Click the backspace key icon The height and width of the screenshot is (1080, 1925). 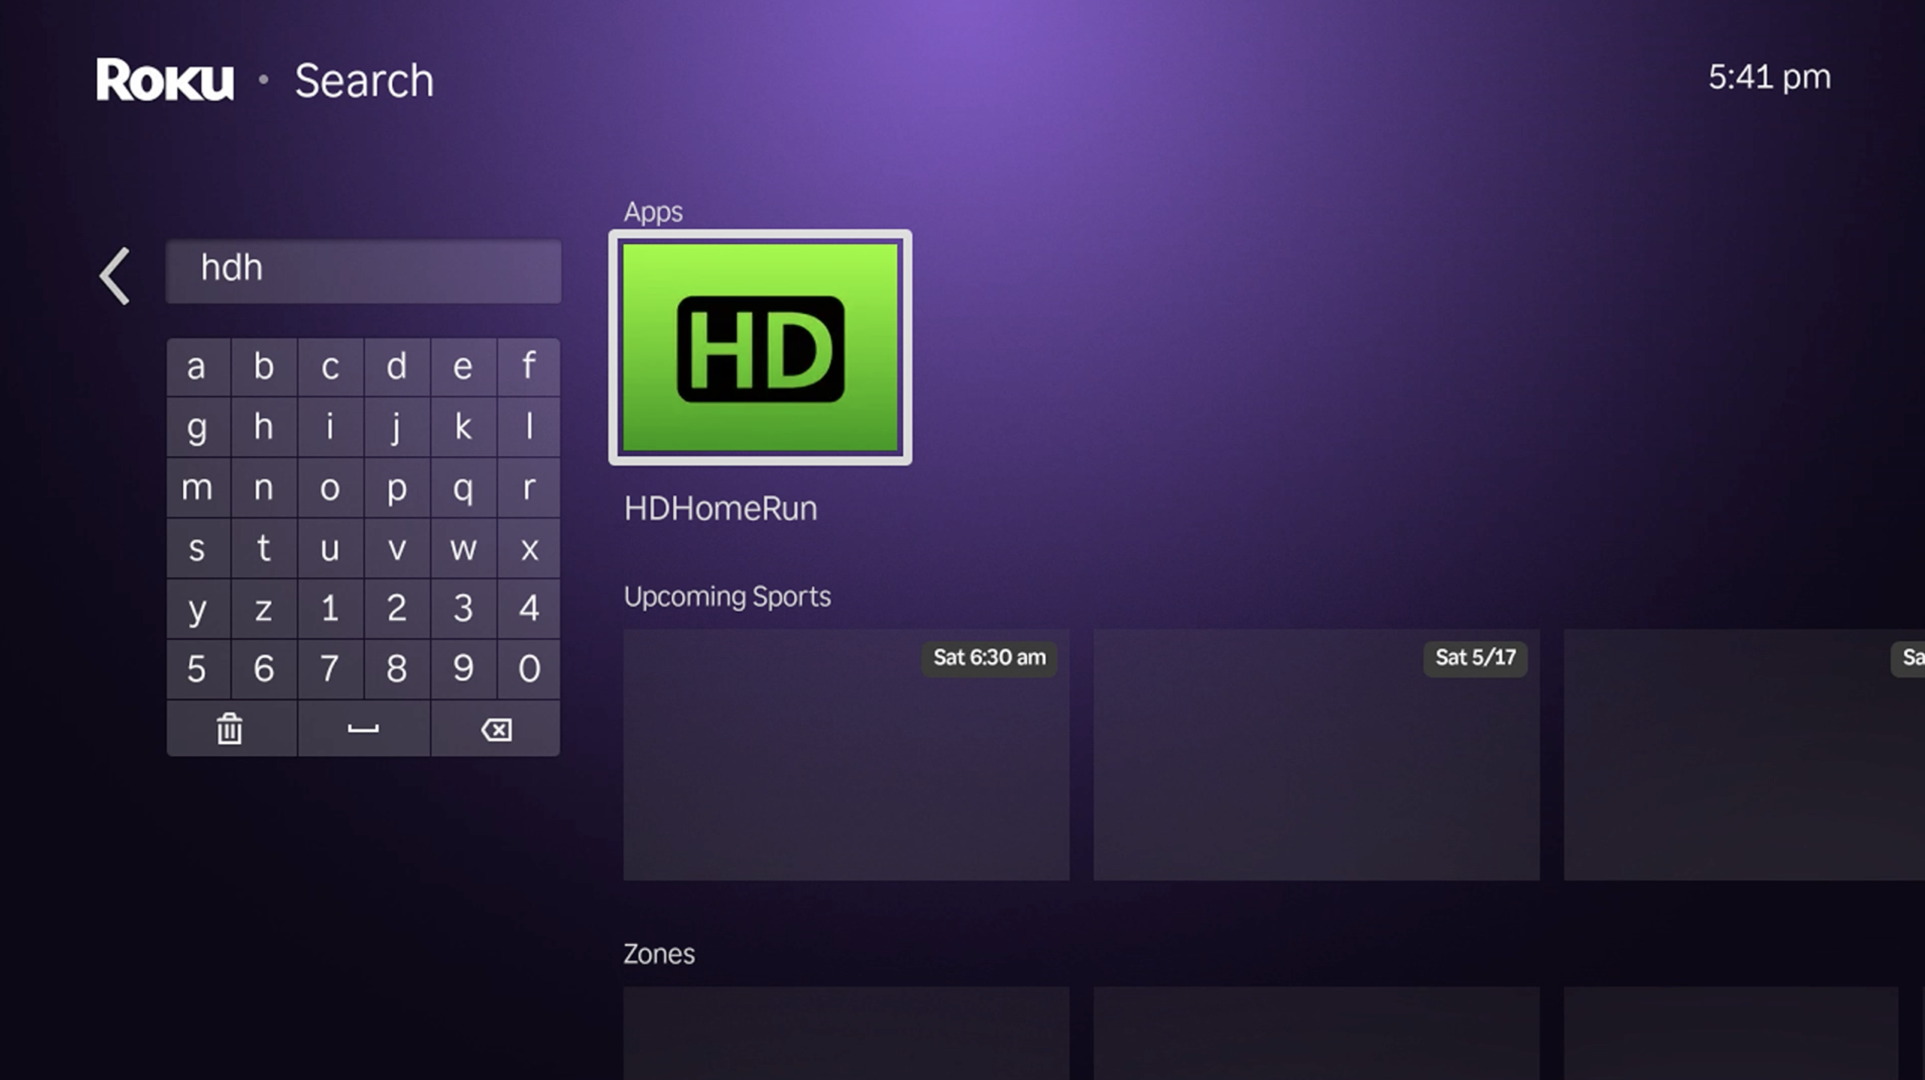tap(496, 729)
